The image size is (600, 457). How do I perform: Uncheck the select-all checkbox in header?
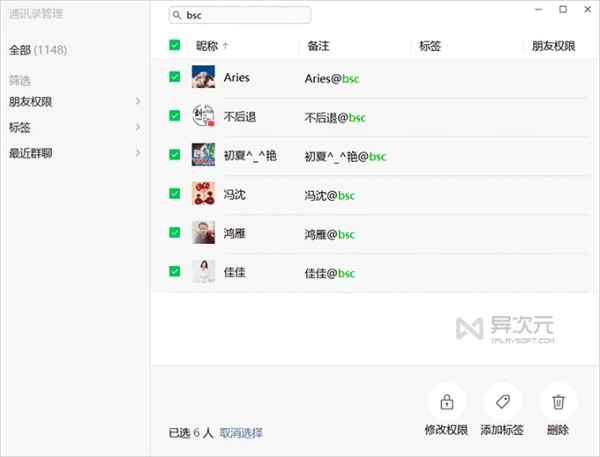coord(174,45)
